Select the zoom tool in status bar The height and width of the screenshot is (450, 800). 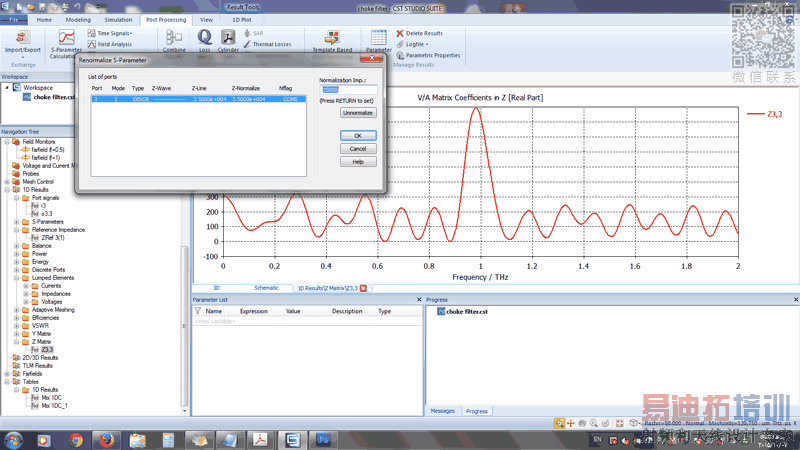[559, 423]
